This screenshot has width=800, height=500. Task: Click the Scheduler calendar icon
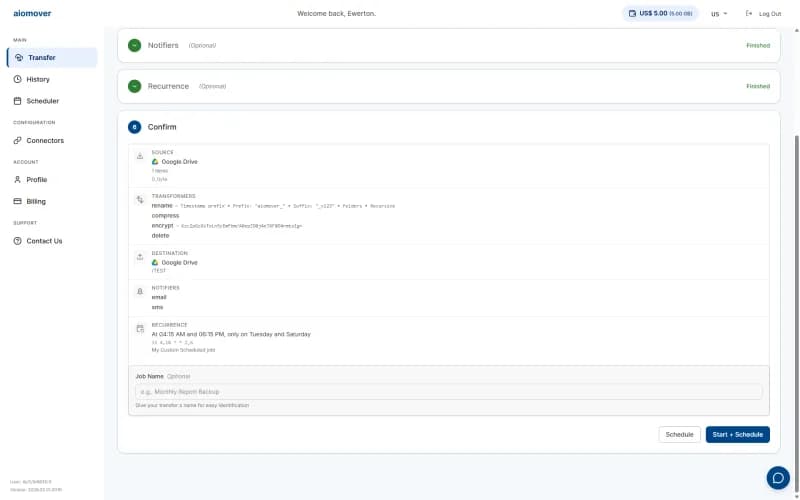click(x=17, y=101)
